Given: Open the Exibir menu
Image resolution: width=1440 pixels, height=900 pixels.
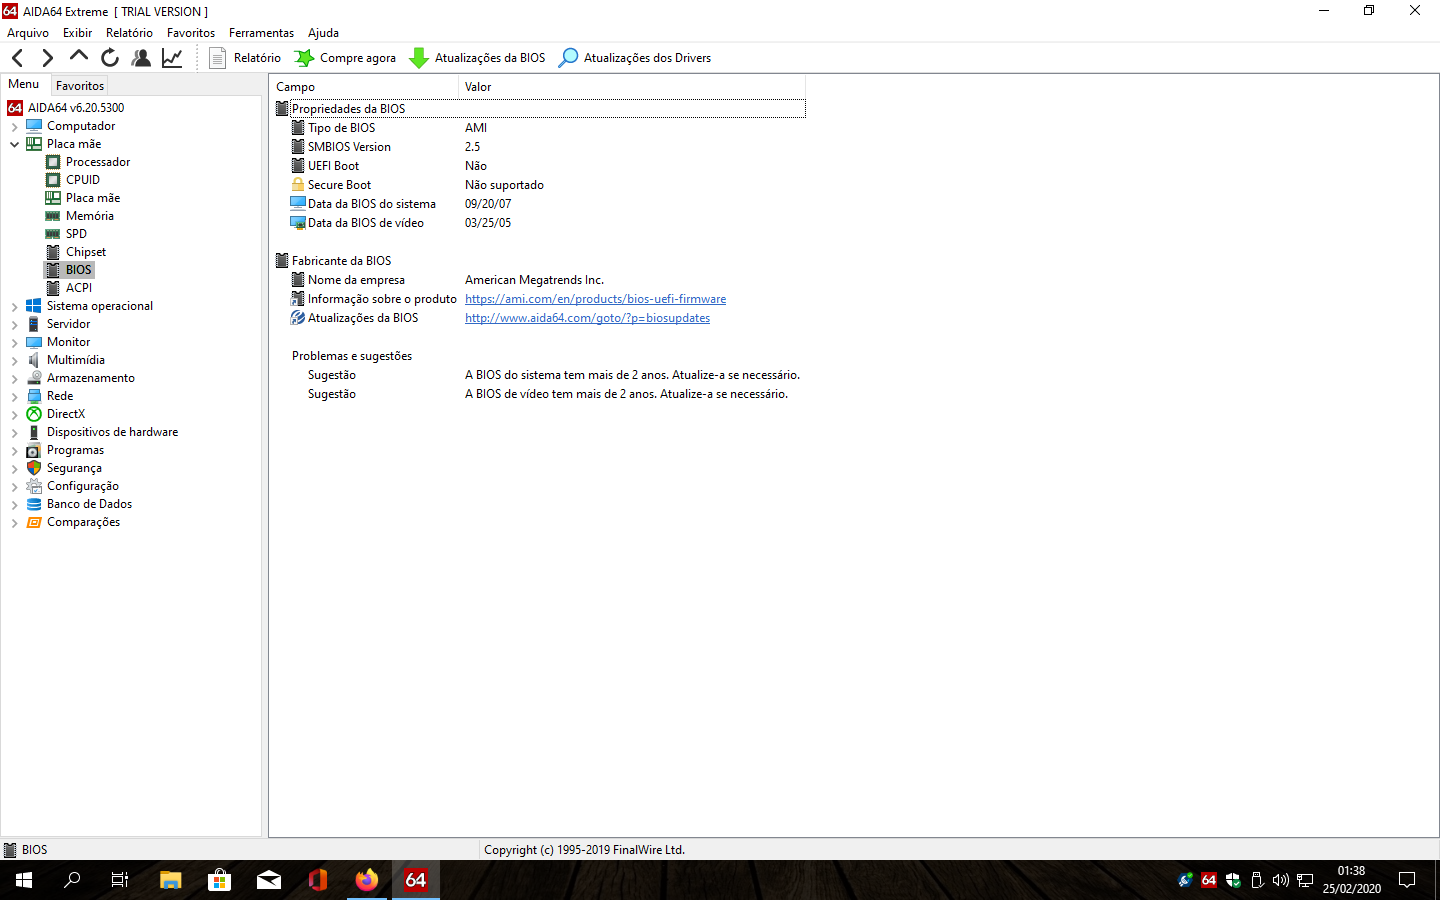Looking at the screenshot, I should point(77,33).
